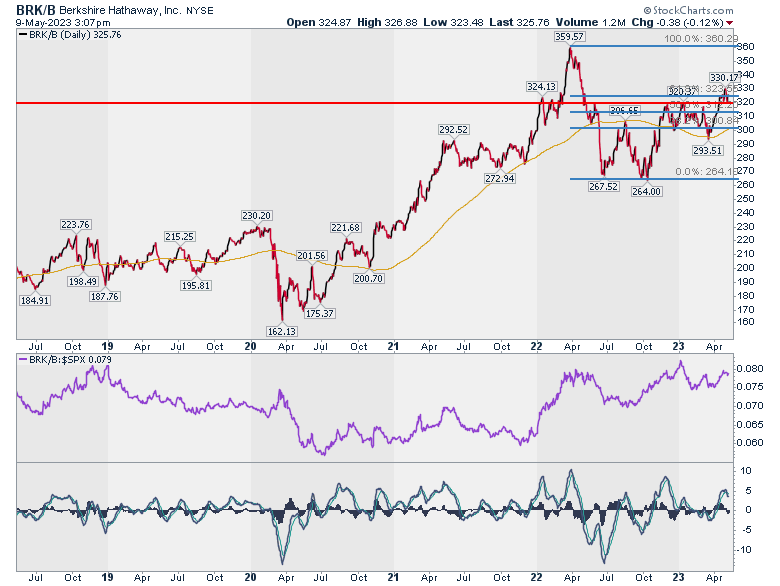Click the Low 323.48 value
Image resolution: width=780 pixels, height=586 pixels.
453,22
